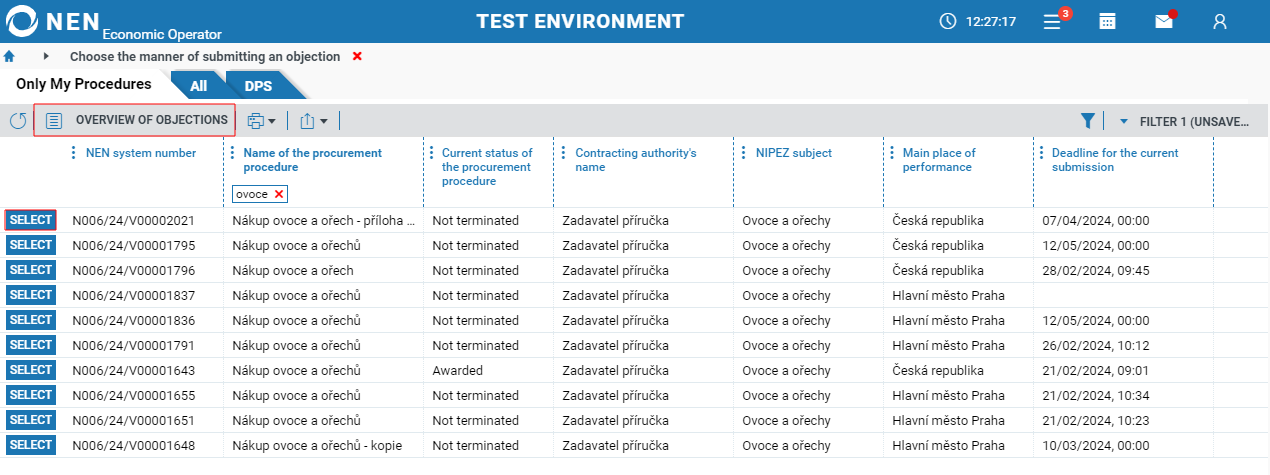This screenshot has height=475, width=1270.
Task: Remove the 'ovoce' filter chip
Action: coord(279,194)
